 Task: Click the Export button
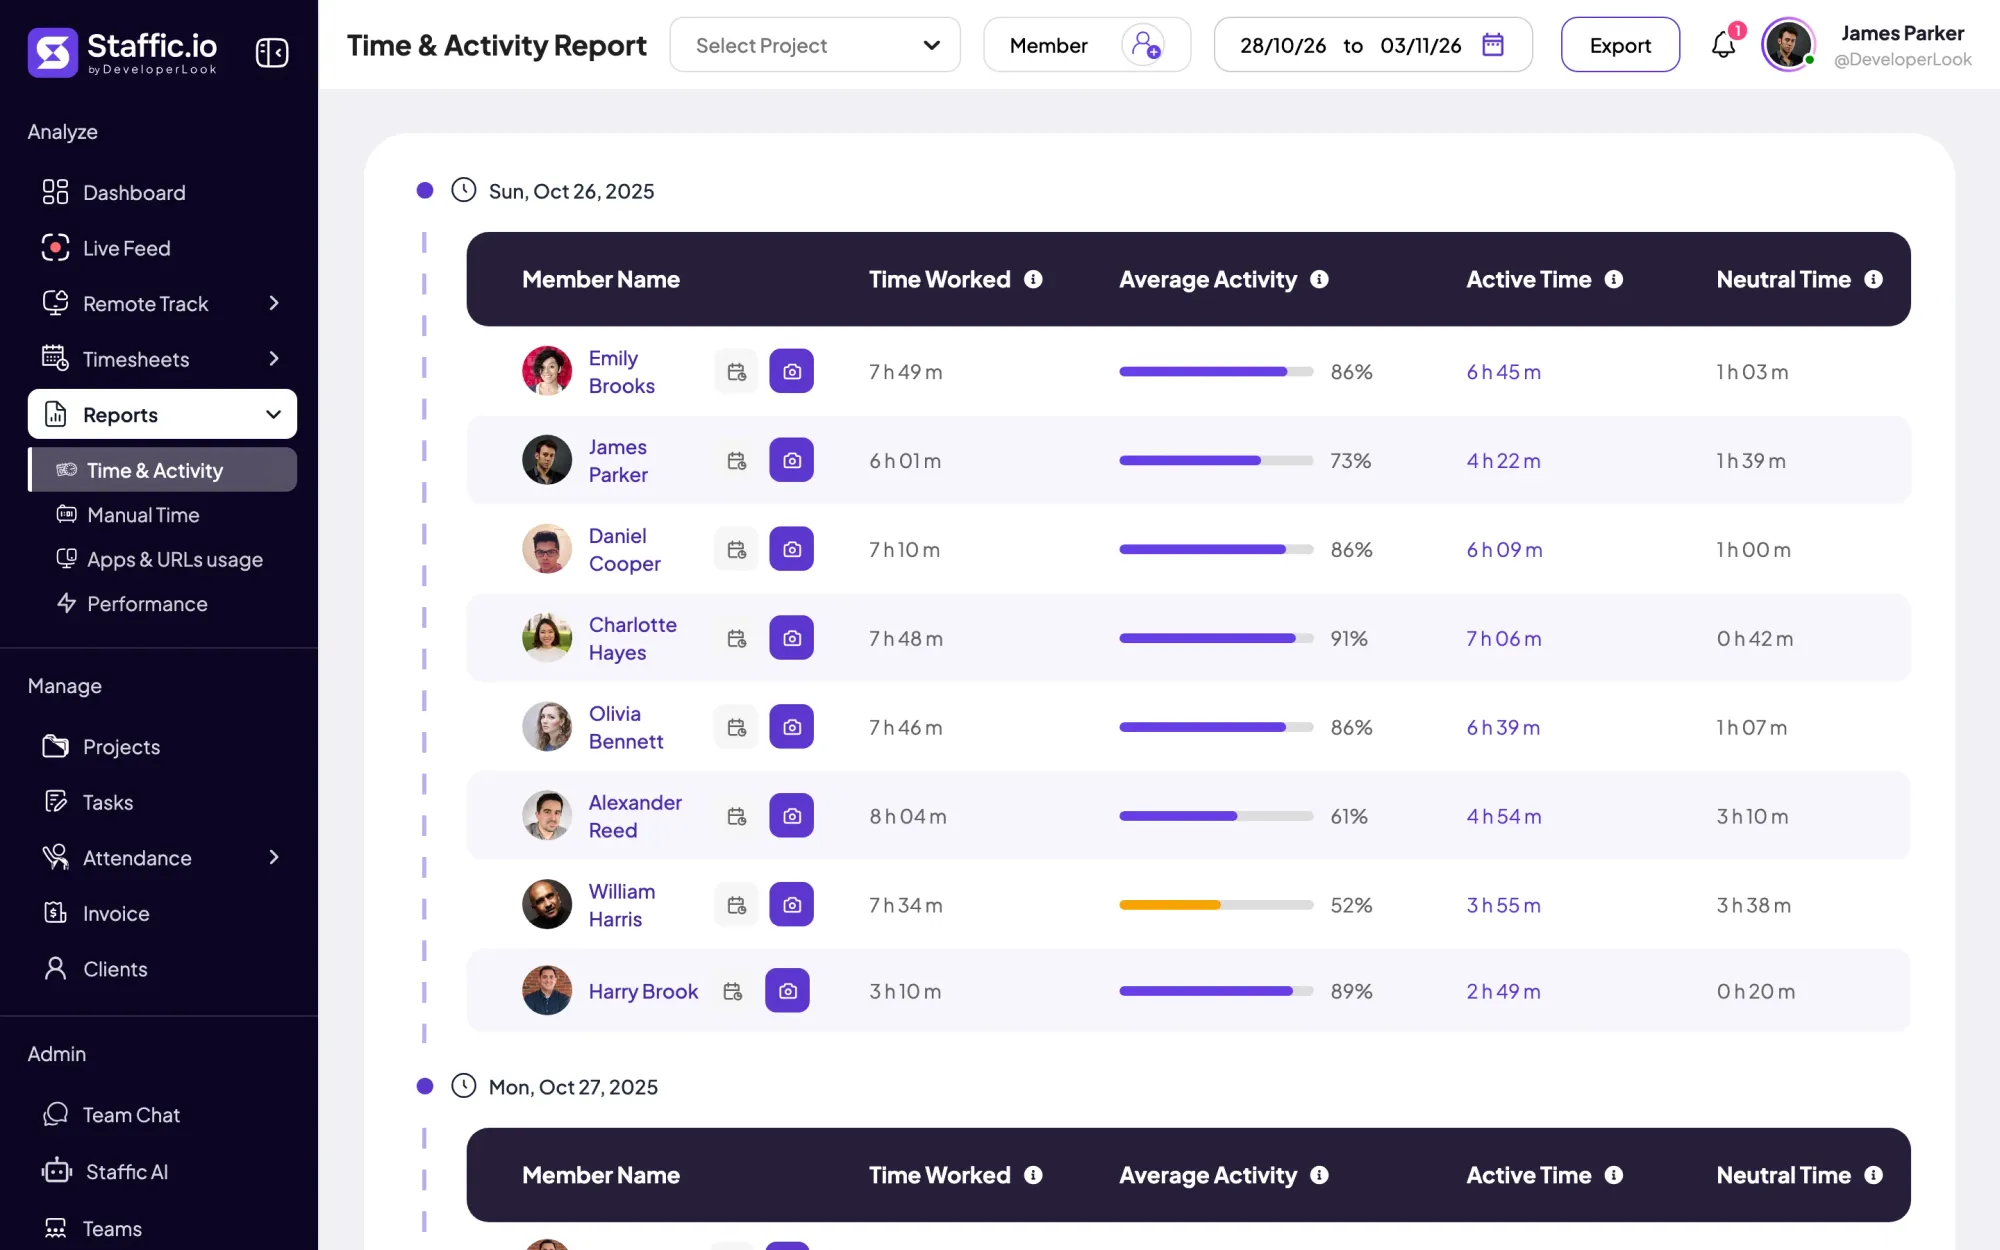coord(1620,45)
